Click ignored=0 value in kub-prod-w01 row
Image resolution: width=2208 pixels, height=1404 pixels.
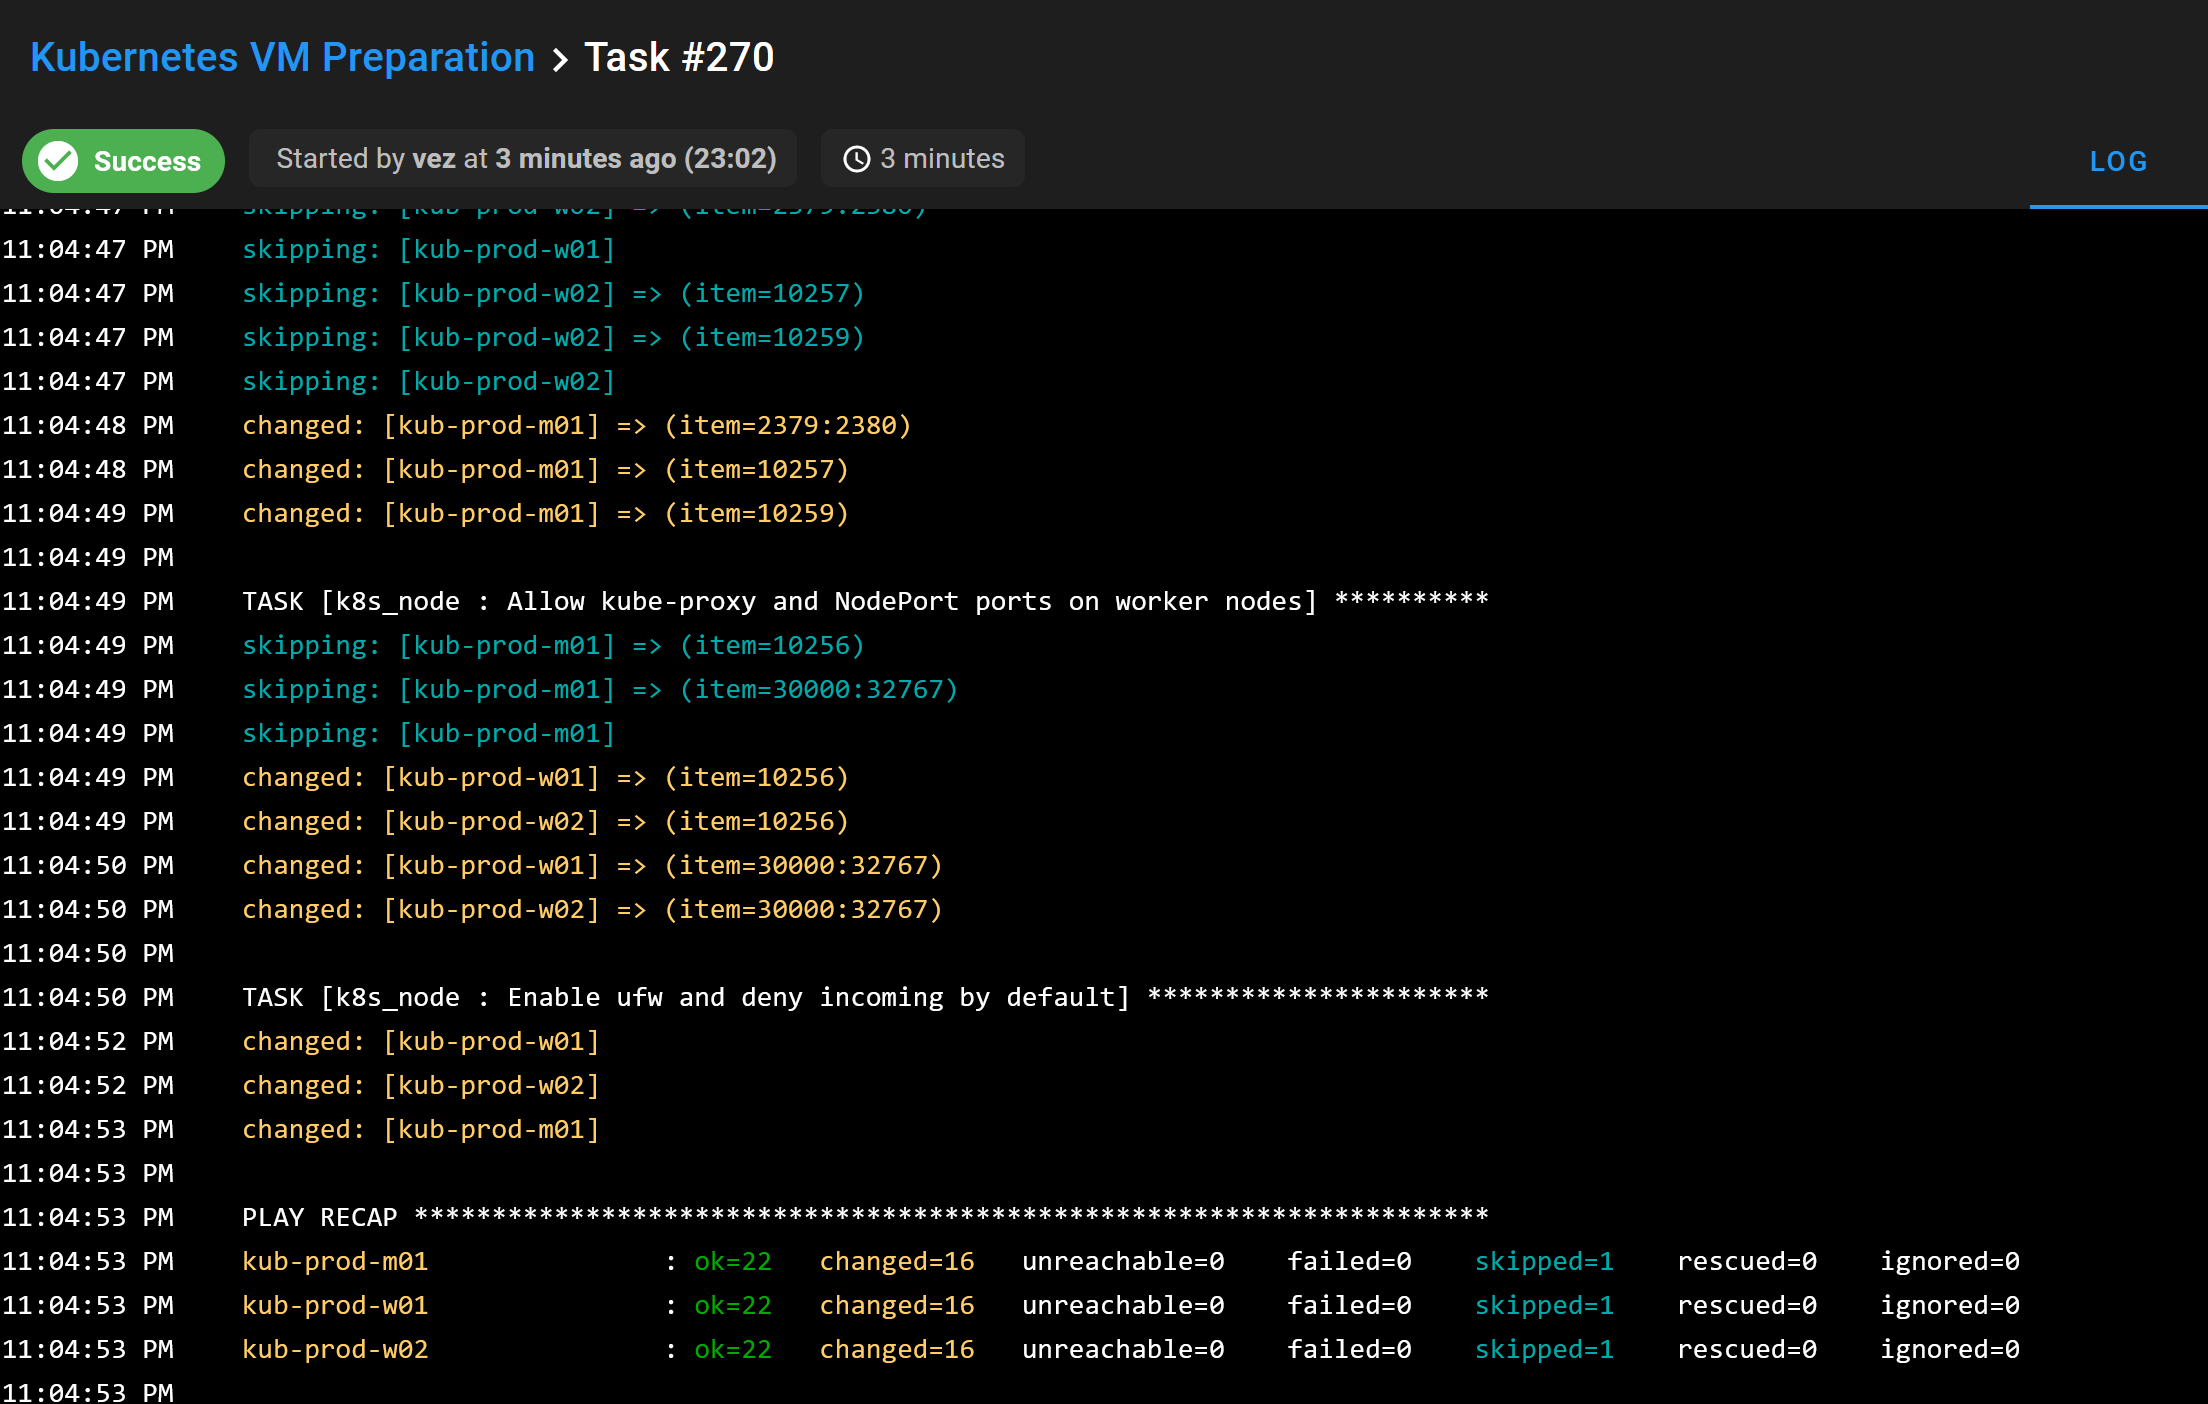pyautogui.click(x=1950, y=1305)
